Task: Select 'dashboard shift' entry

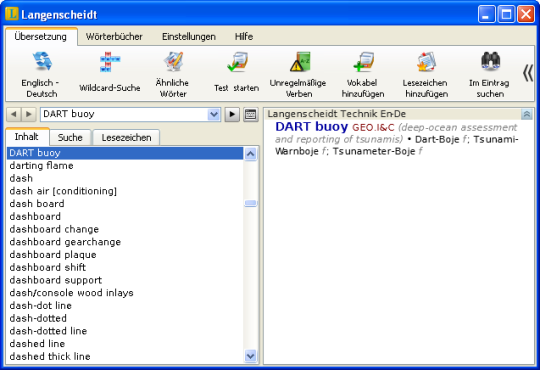Action: click(125, 268)
